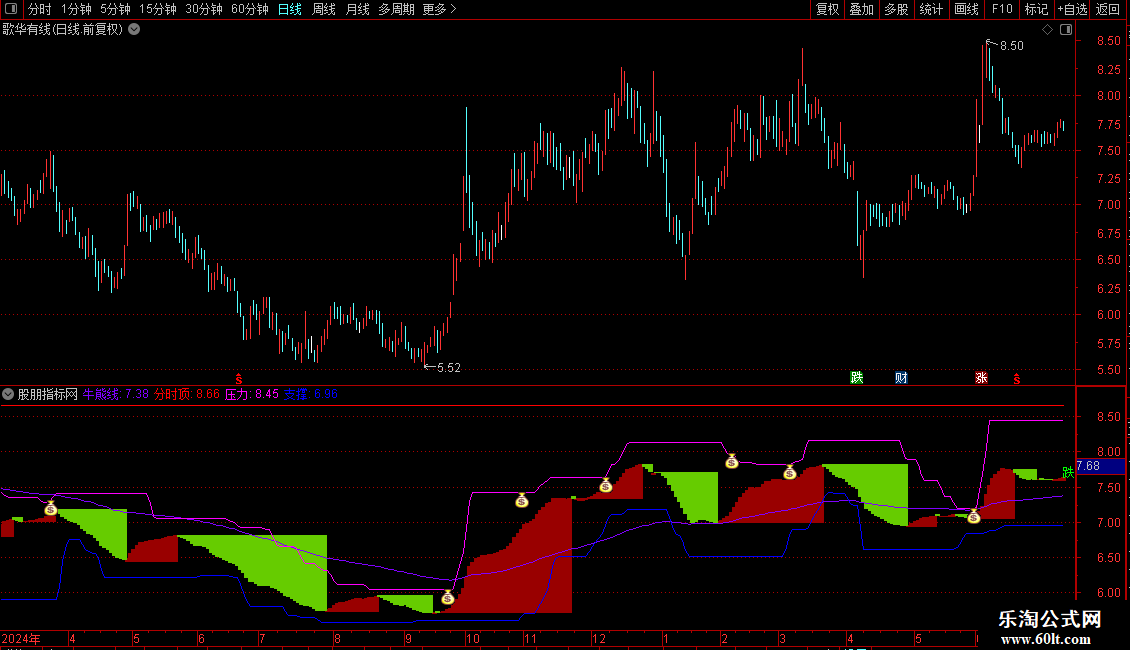The height and width of the screenshot is (650, 1130).
Task: Open F10 company info
Action: 1002,9
